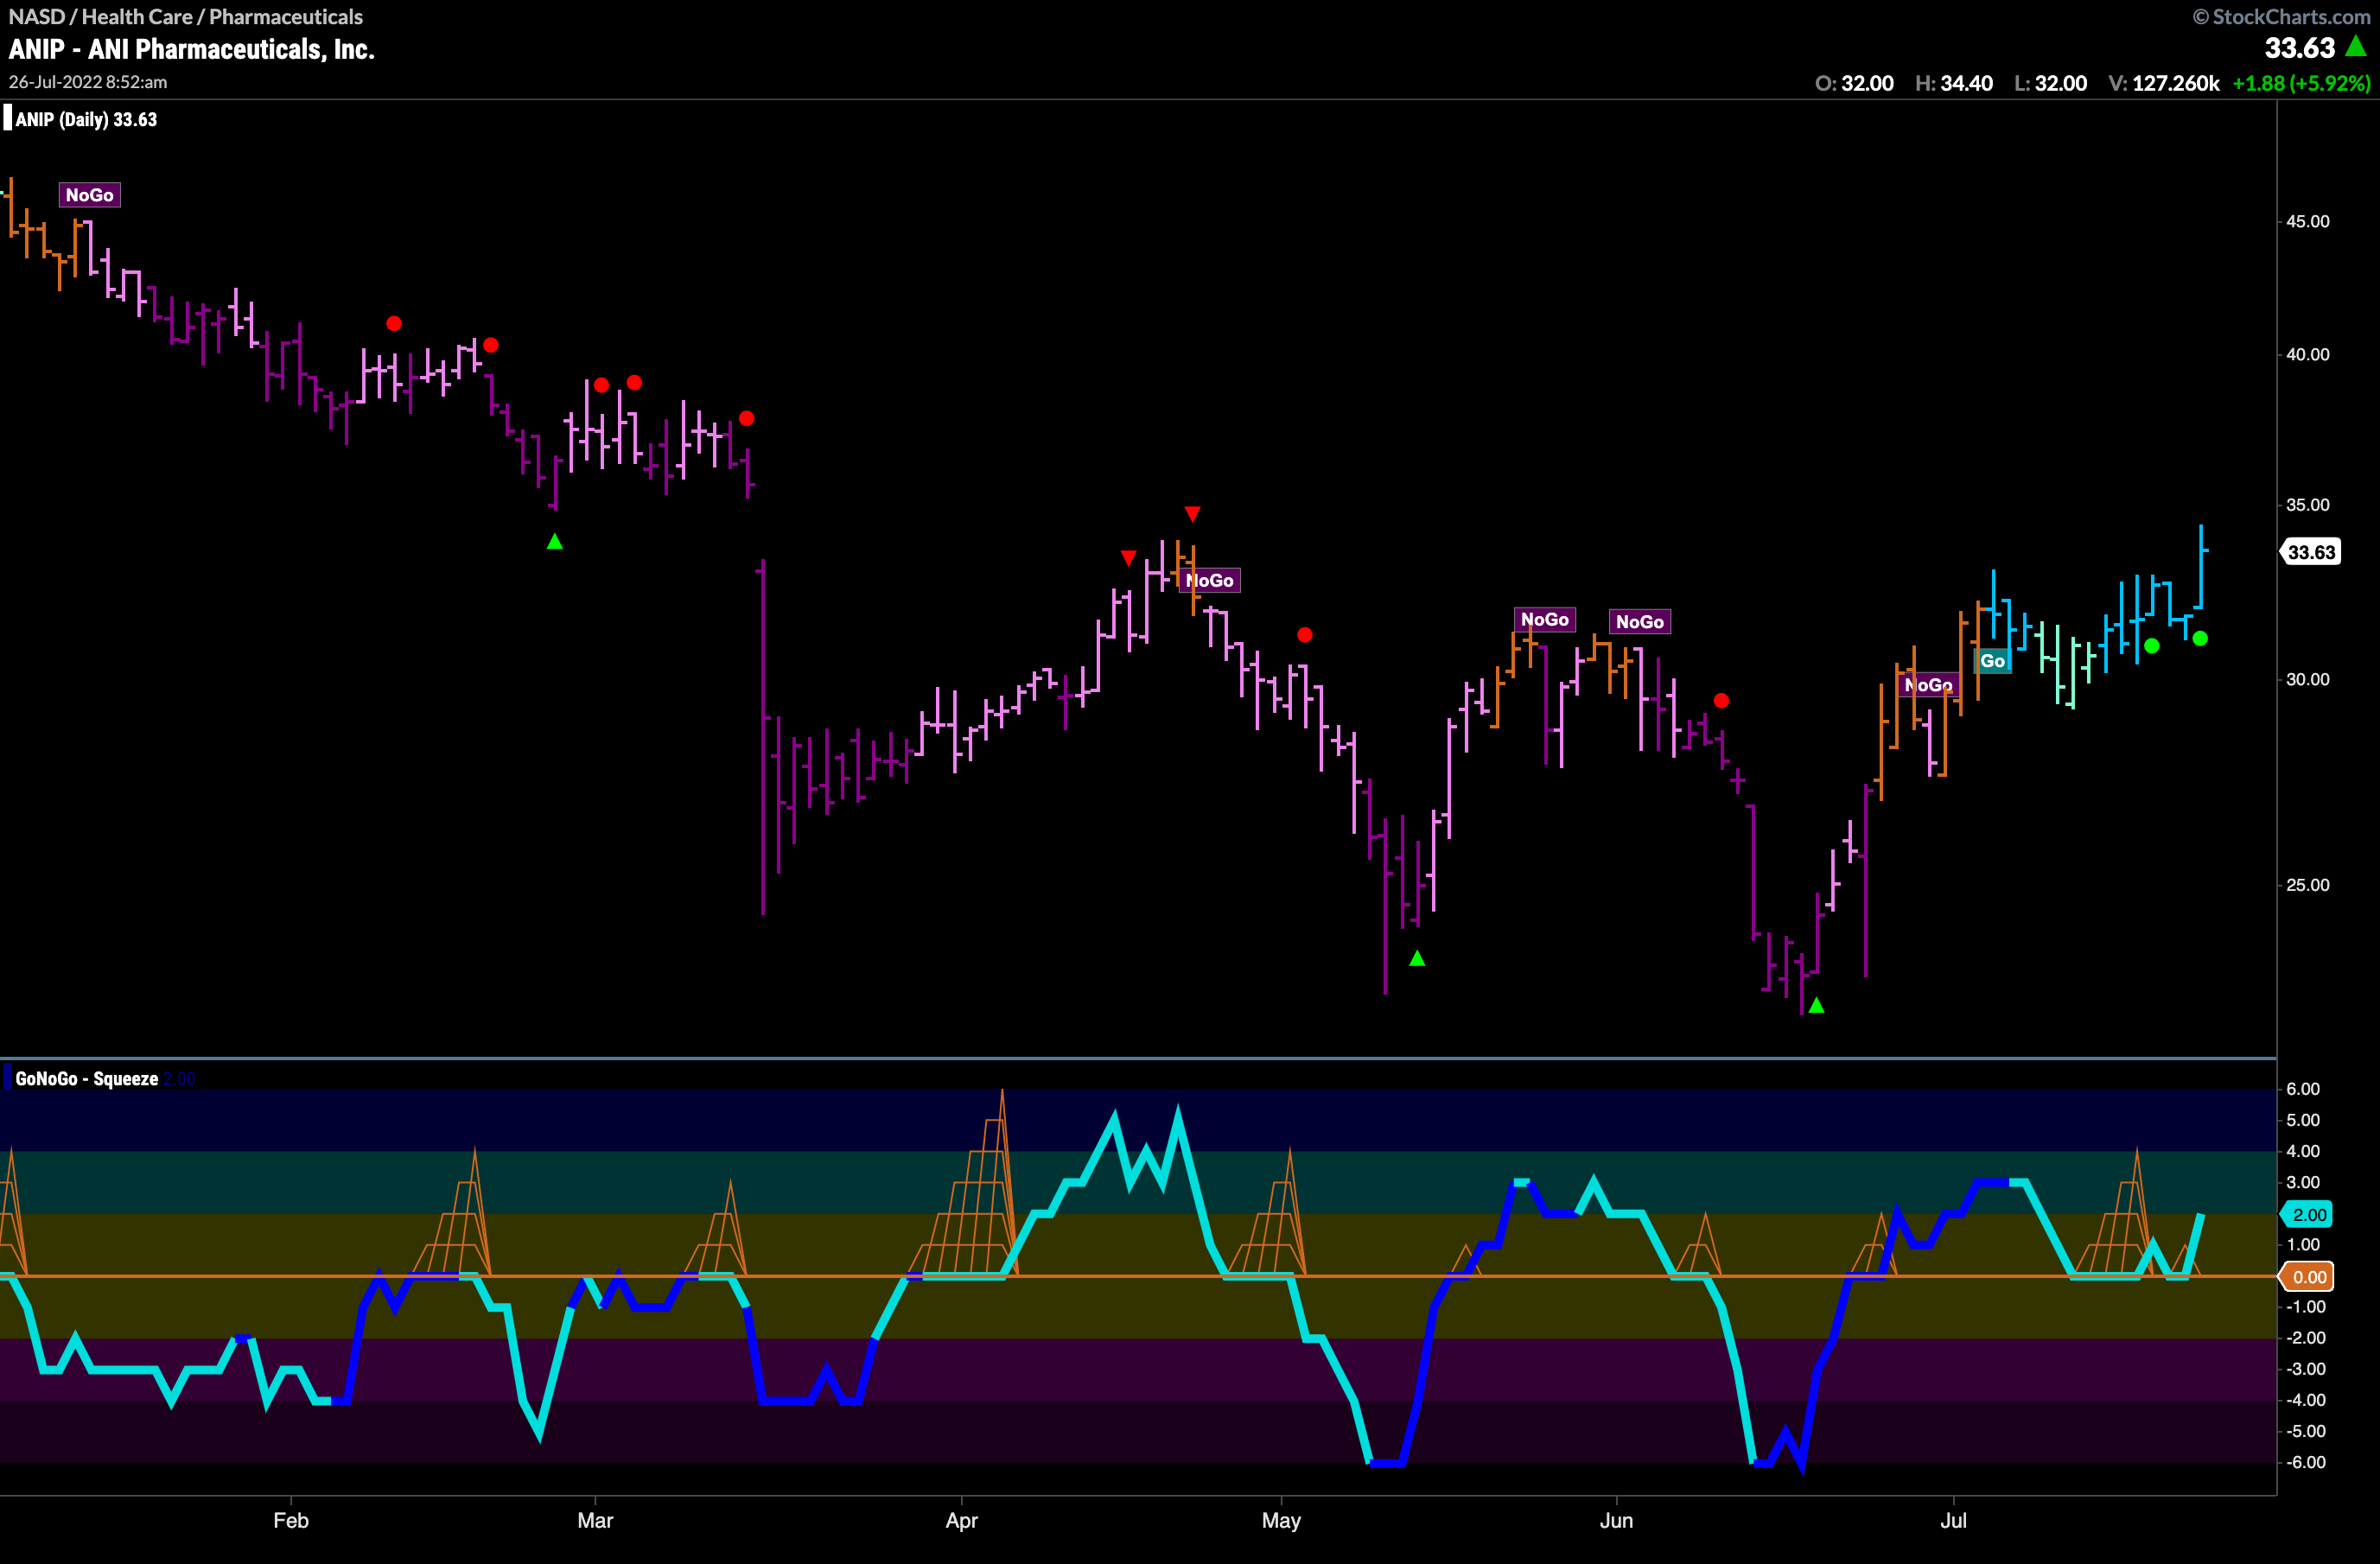Click the Jul date axis label

1953,1520
